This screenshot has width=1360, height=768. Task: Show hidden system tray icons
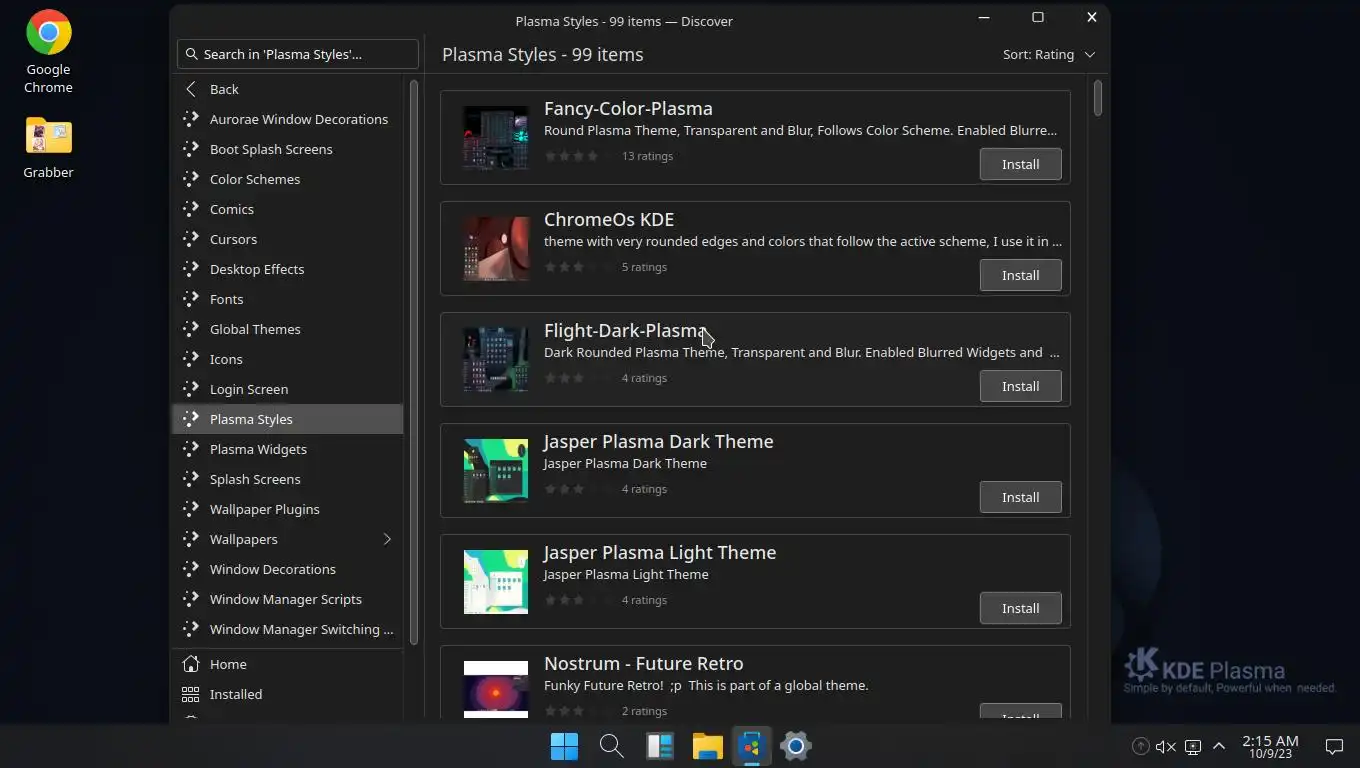point(1219,746)
